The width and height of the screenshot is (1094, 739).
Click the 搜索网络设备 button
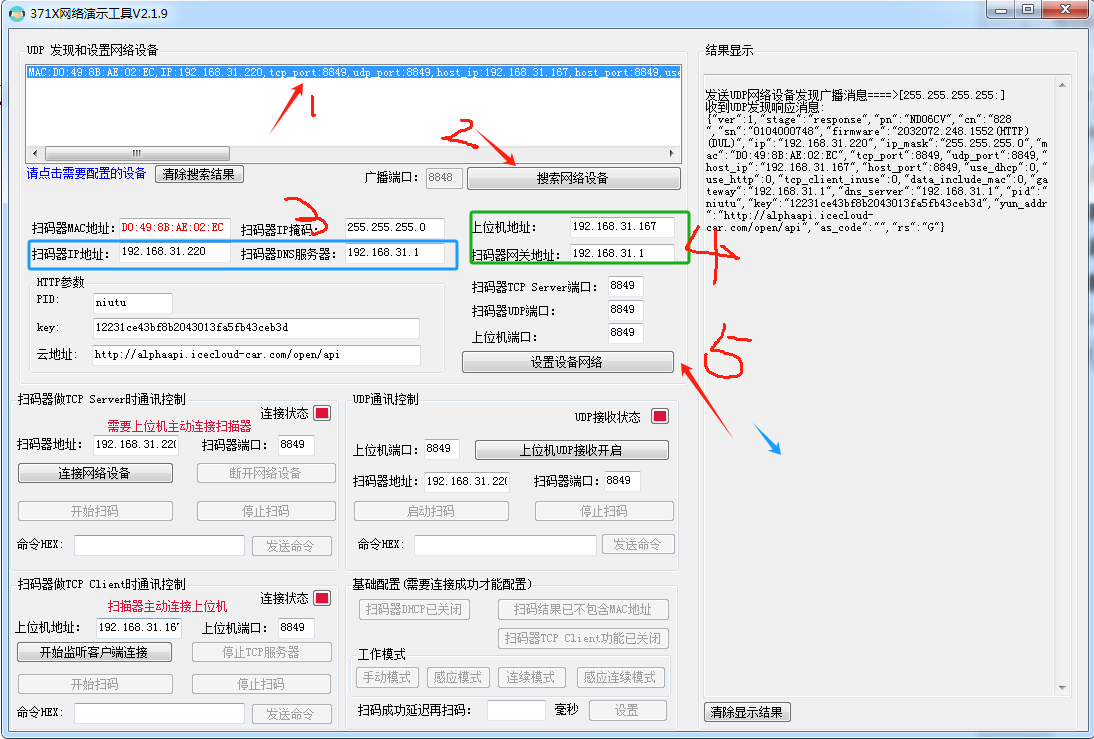(x=574, y=179)
